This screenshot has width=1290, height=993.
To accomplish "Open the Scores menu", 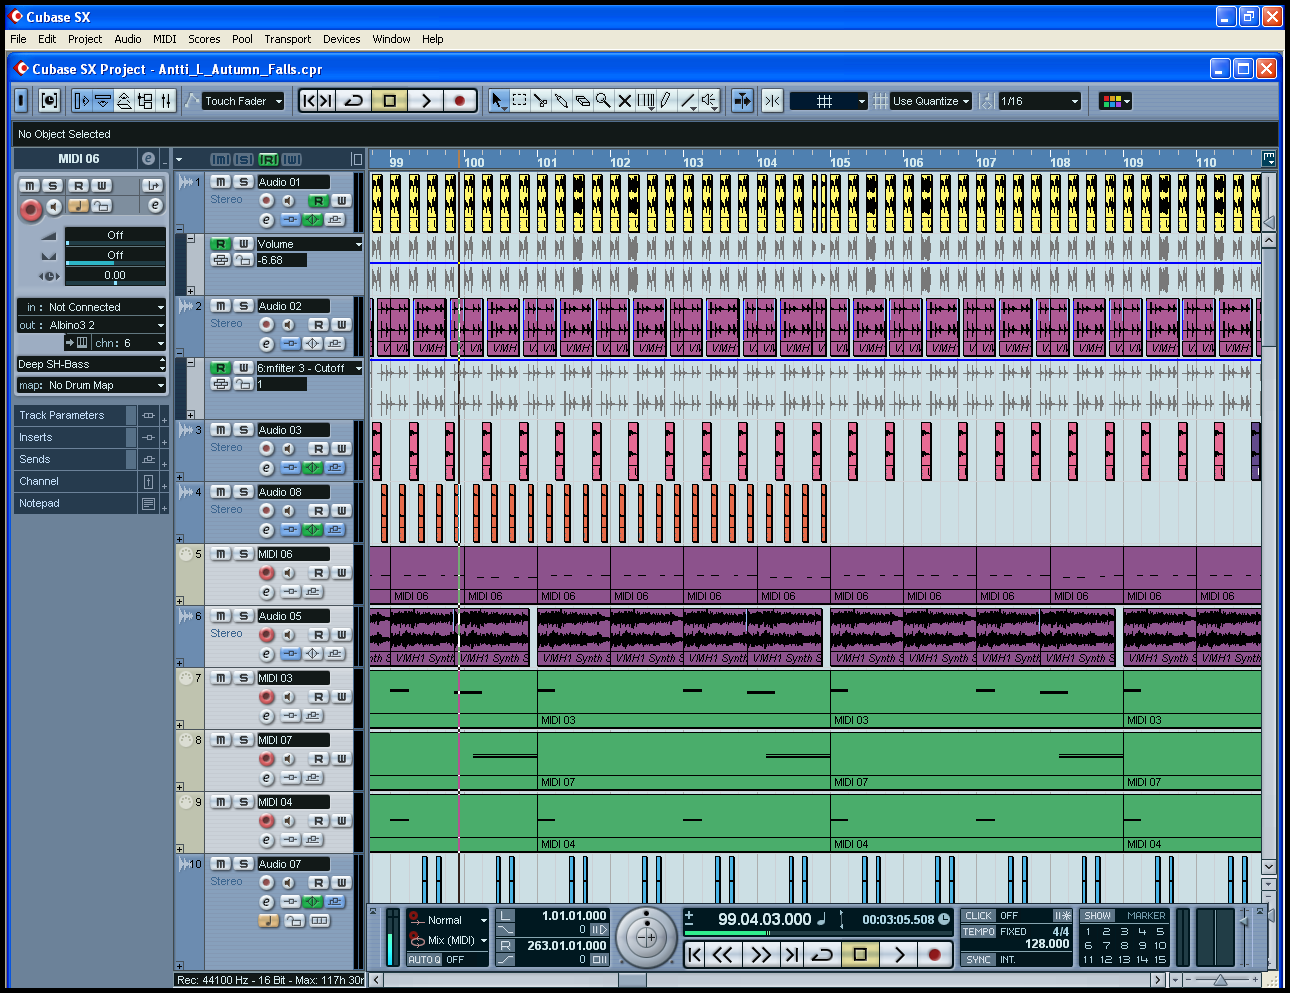I will [204, 39].
